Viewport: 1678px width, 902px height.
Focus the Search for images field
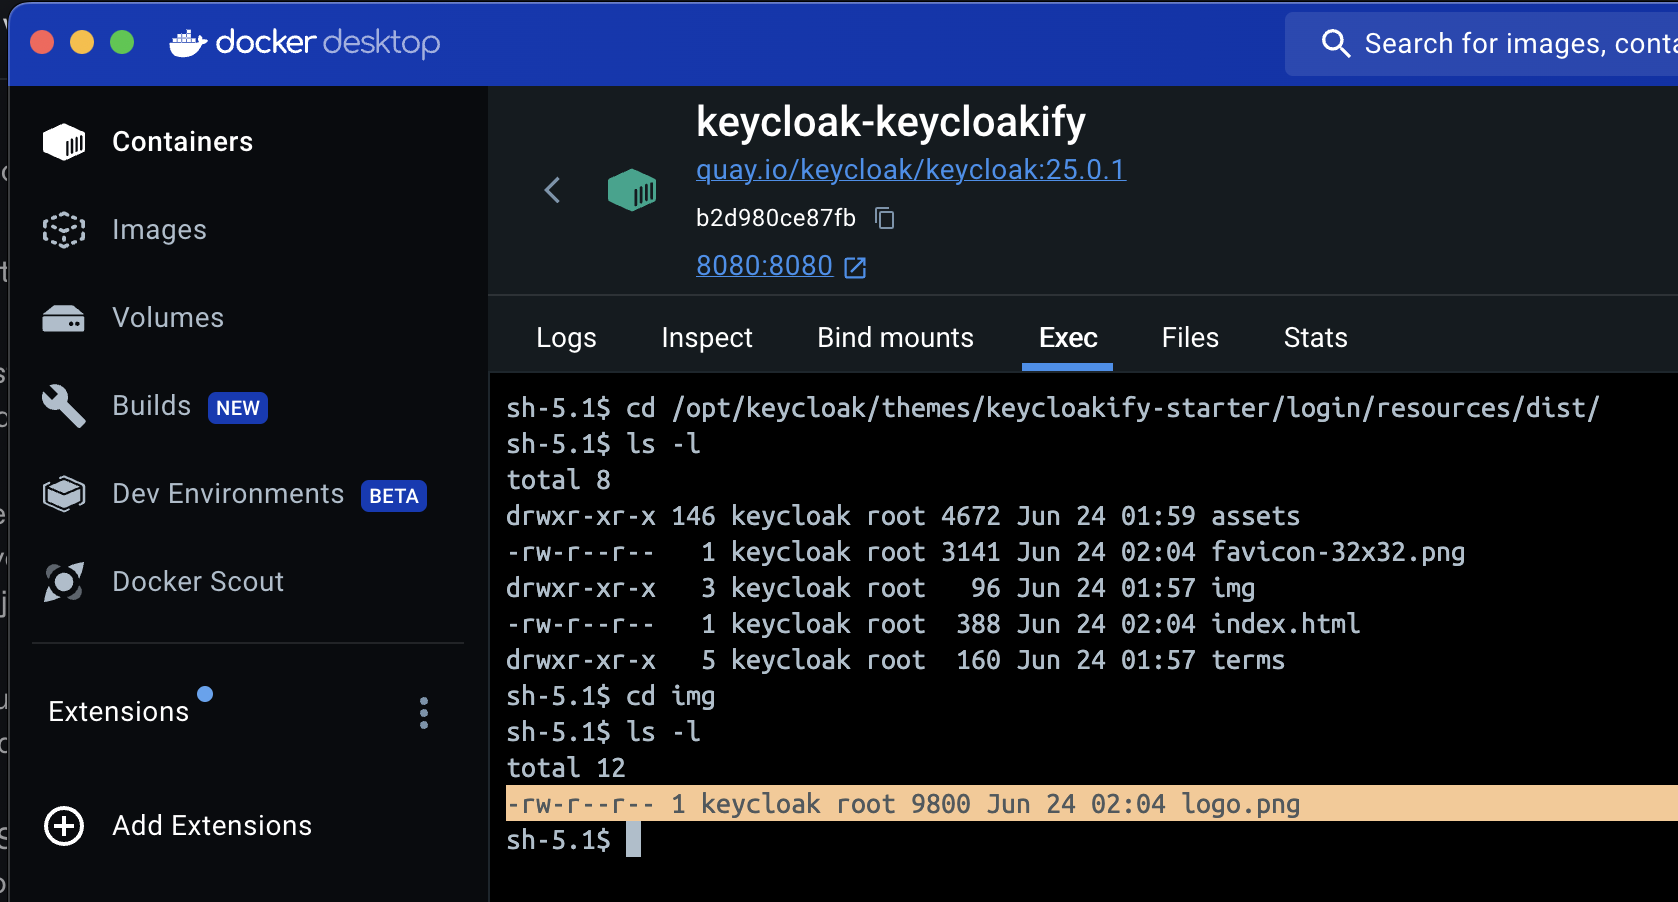point(1482,43)
